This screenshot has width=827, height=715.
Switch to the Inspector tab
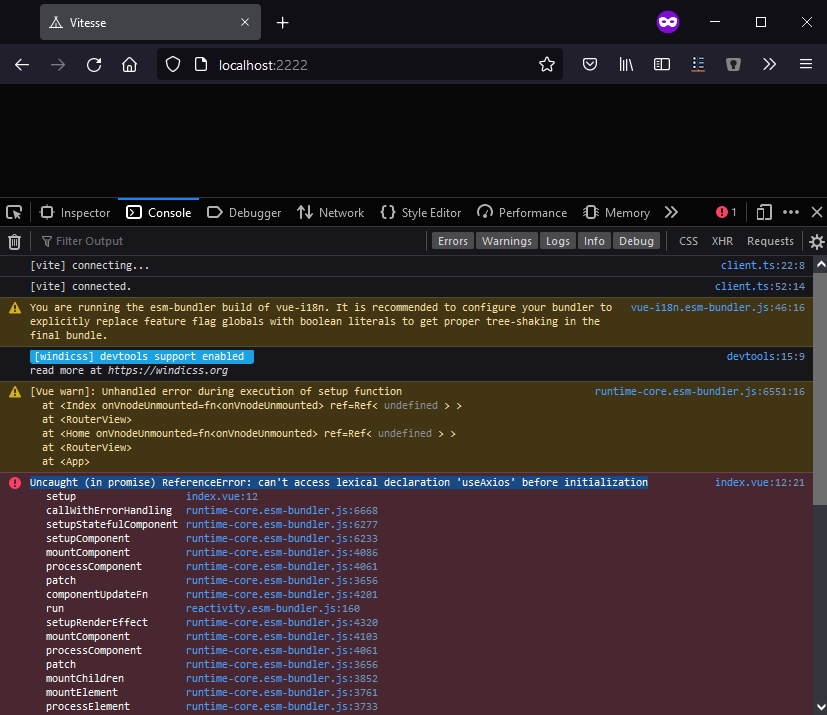(75, 212)
